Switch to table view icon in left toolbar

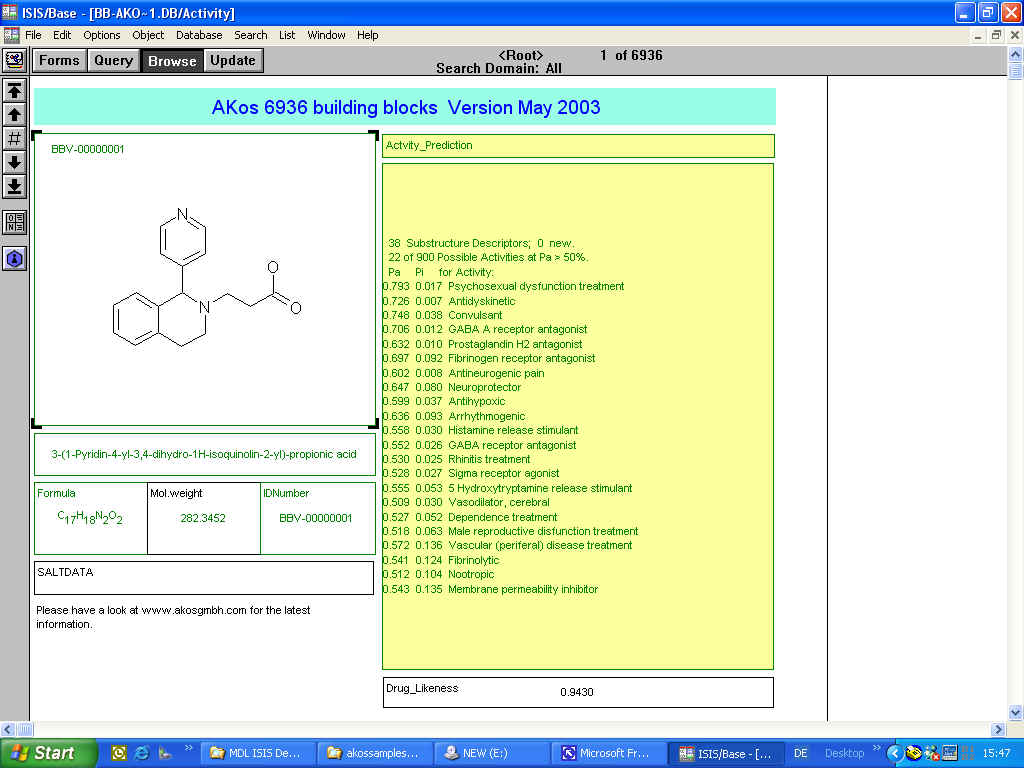[x=14, y=222]
